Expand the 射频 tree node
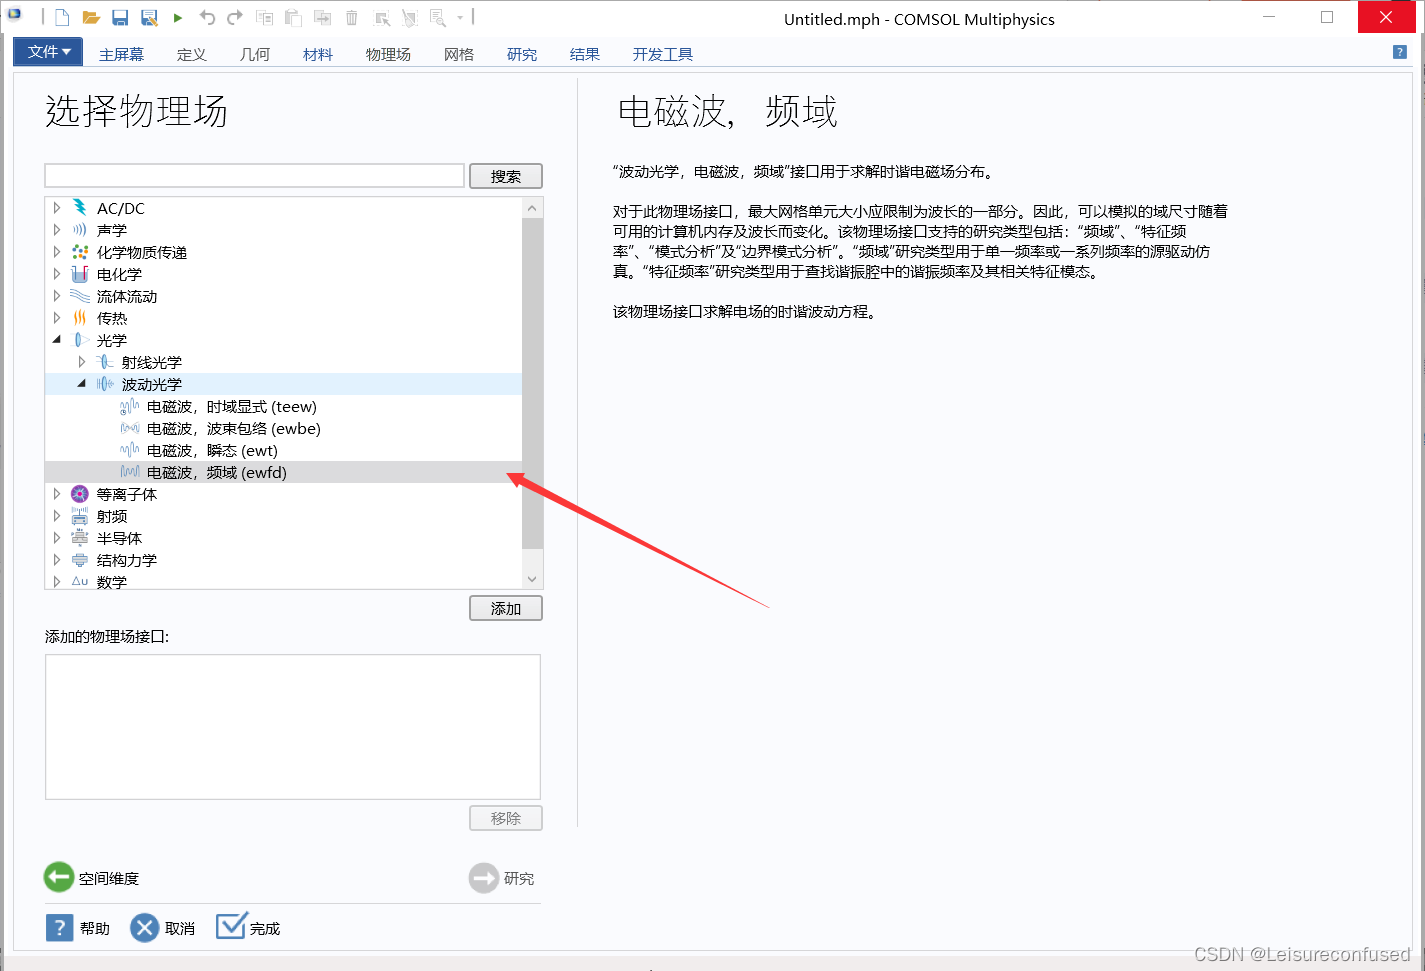1425x971 pixels. point(57,516)
